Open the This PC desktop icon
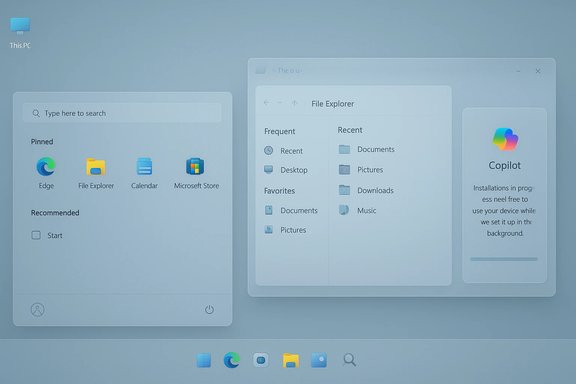 pyautogui.click(x=20, y=32)
